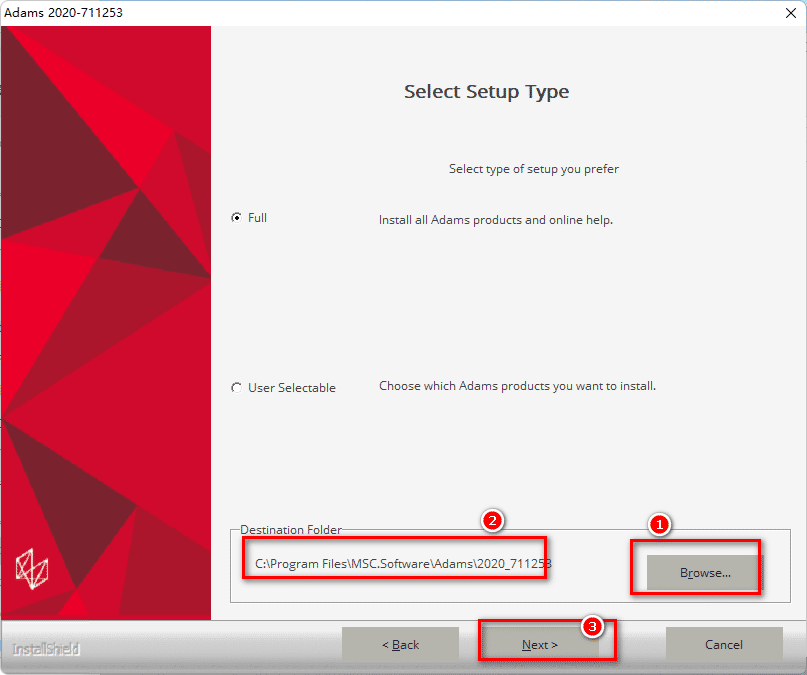This screenshot has height=675, width=807.
Task: Go back with the < Back button
Action: (400, 645)
